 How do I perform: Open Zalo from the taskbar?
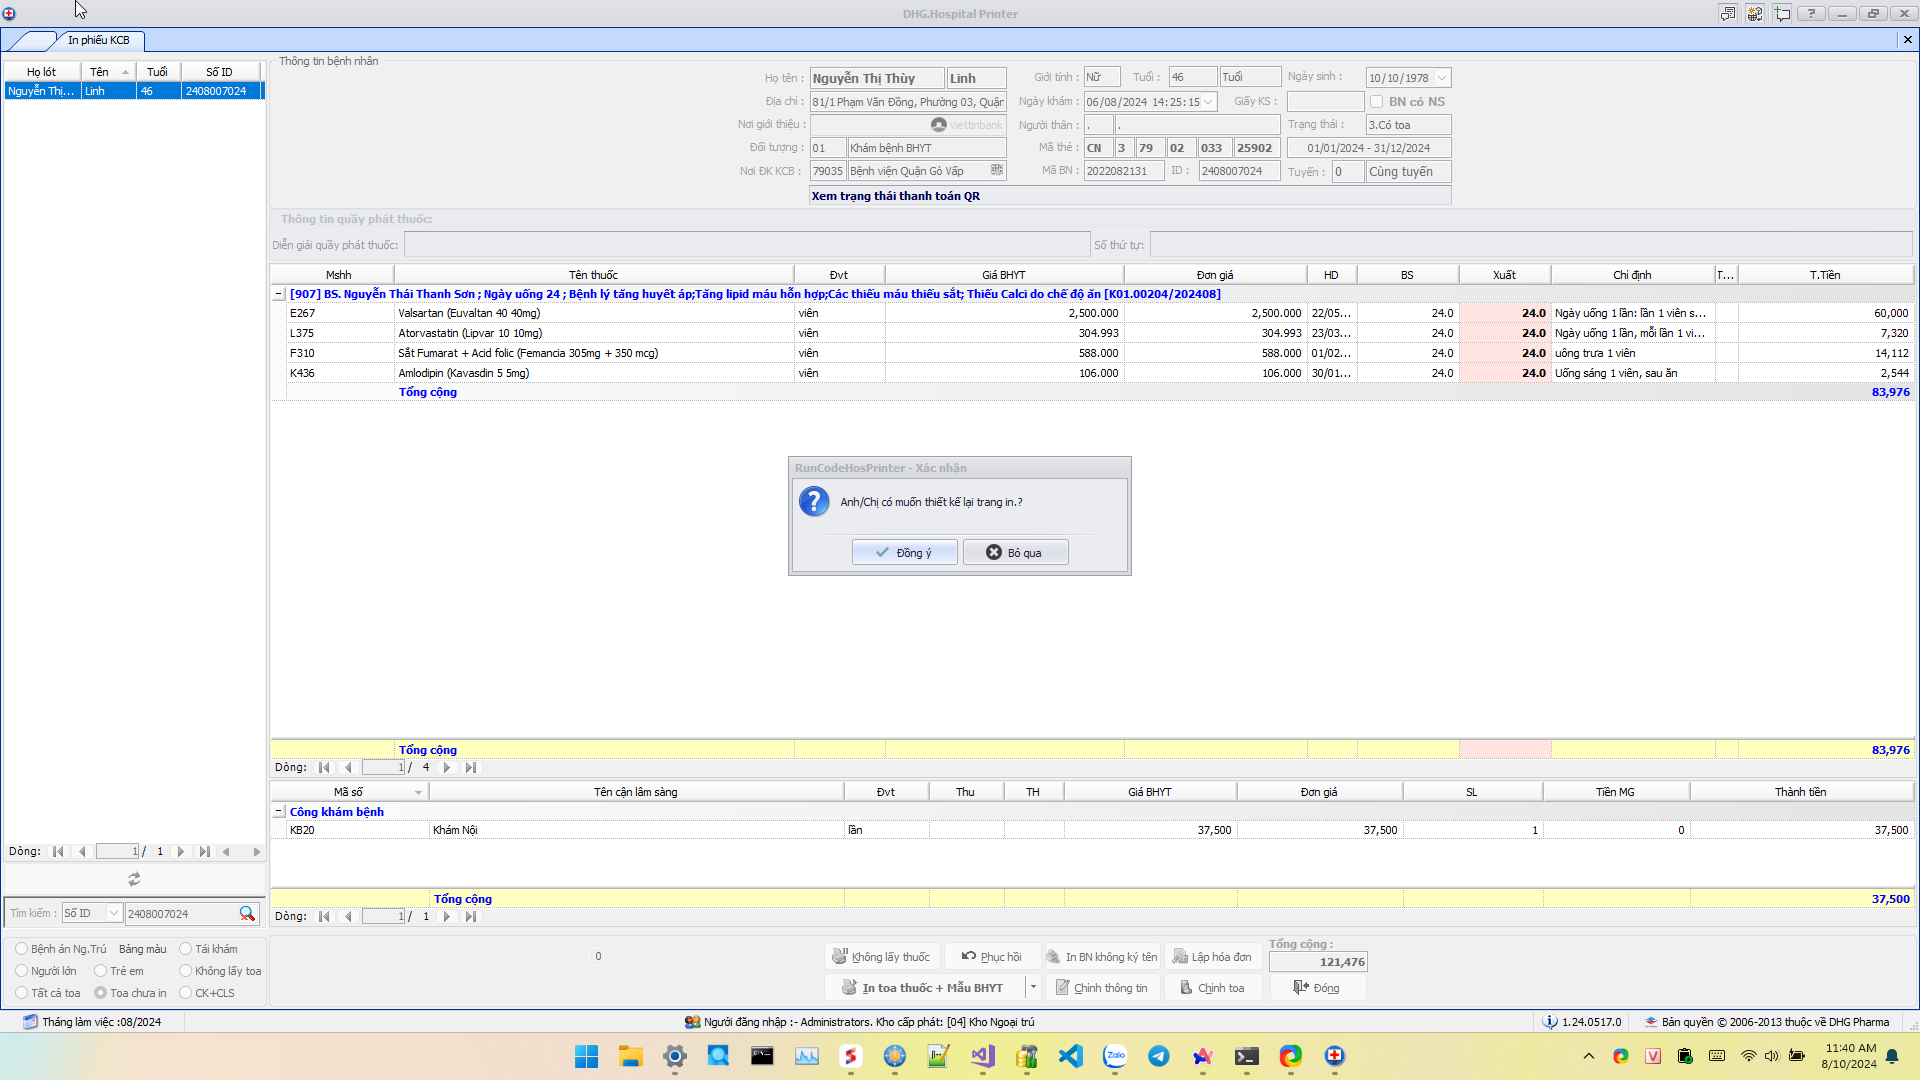(x=1115, y=1056)
